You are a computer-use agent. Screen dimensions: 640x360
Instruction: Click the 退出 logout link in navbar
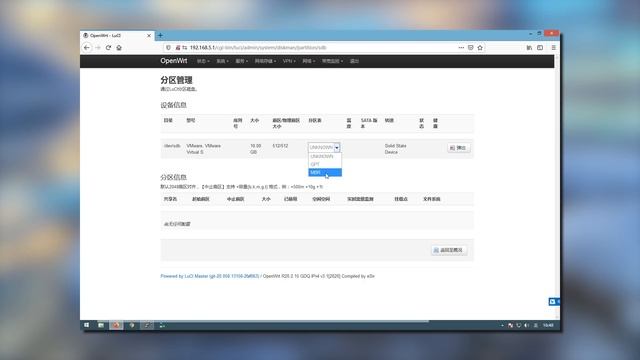tap(354, 61)
